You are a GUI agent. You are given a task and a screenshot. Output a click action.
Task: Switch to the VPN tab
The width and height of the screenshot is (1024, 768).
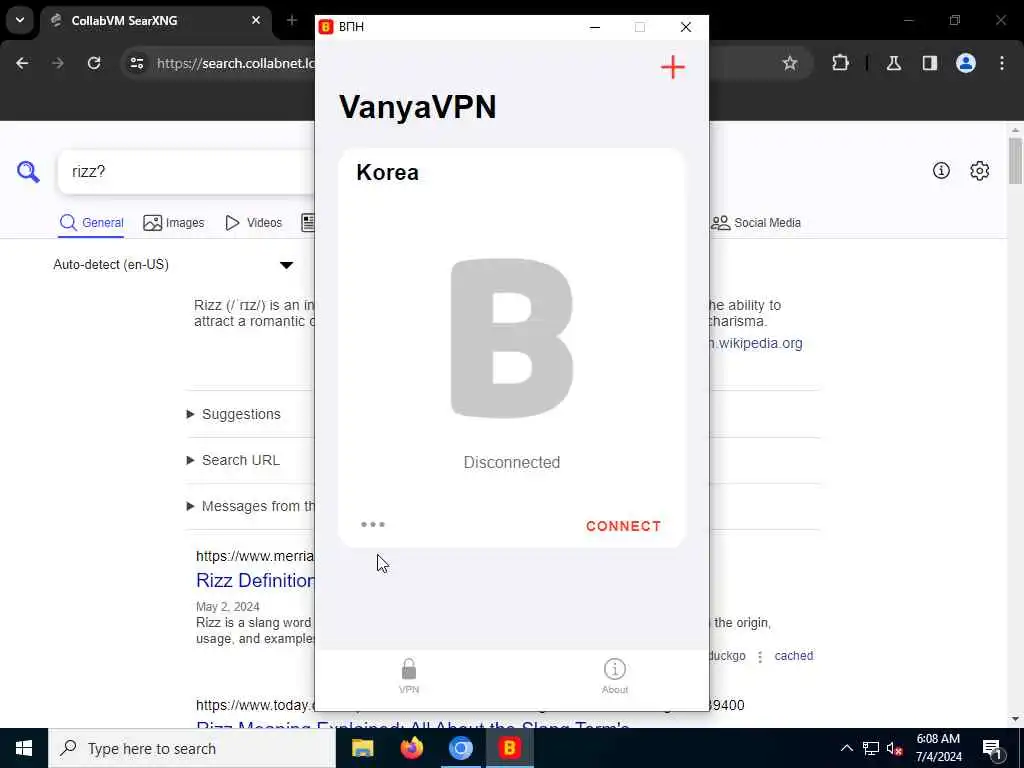point(409,677)
